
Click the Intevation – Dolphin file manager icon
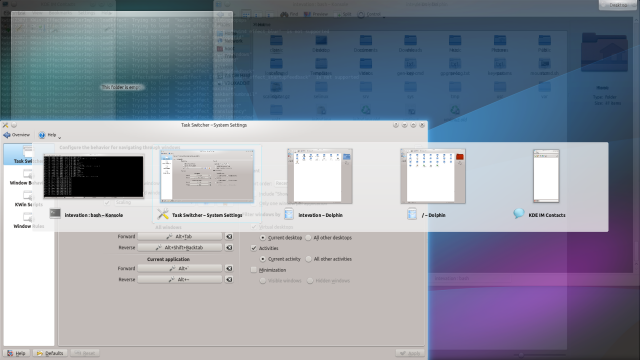point(289,214)
